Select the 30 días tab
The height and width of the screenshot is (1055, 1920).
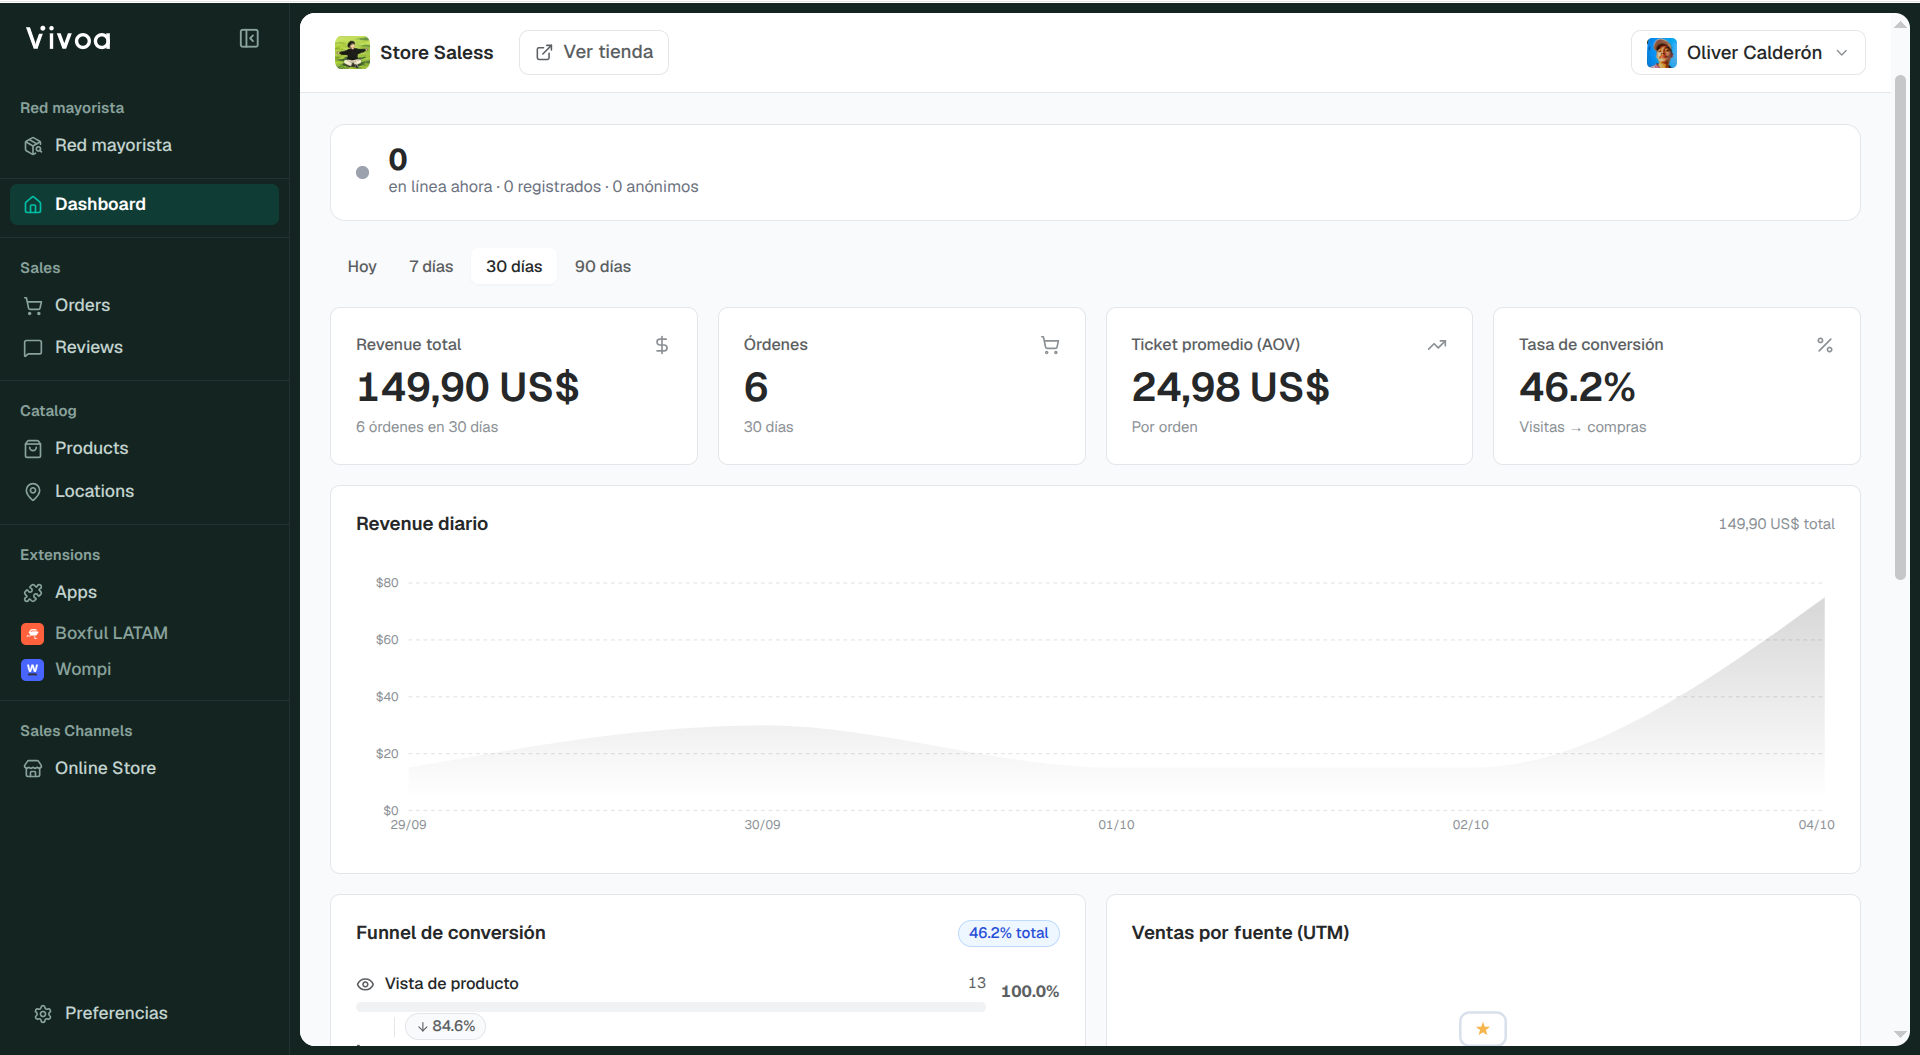point(514,266)
